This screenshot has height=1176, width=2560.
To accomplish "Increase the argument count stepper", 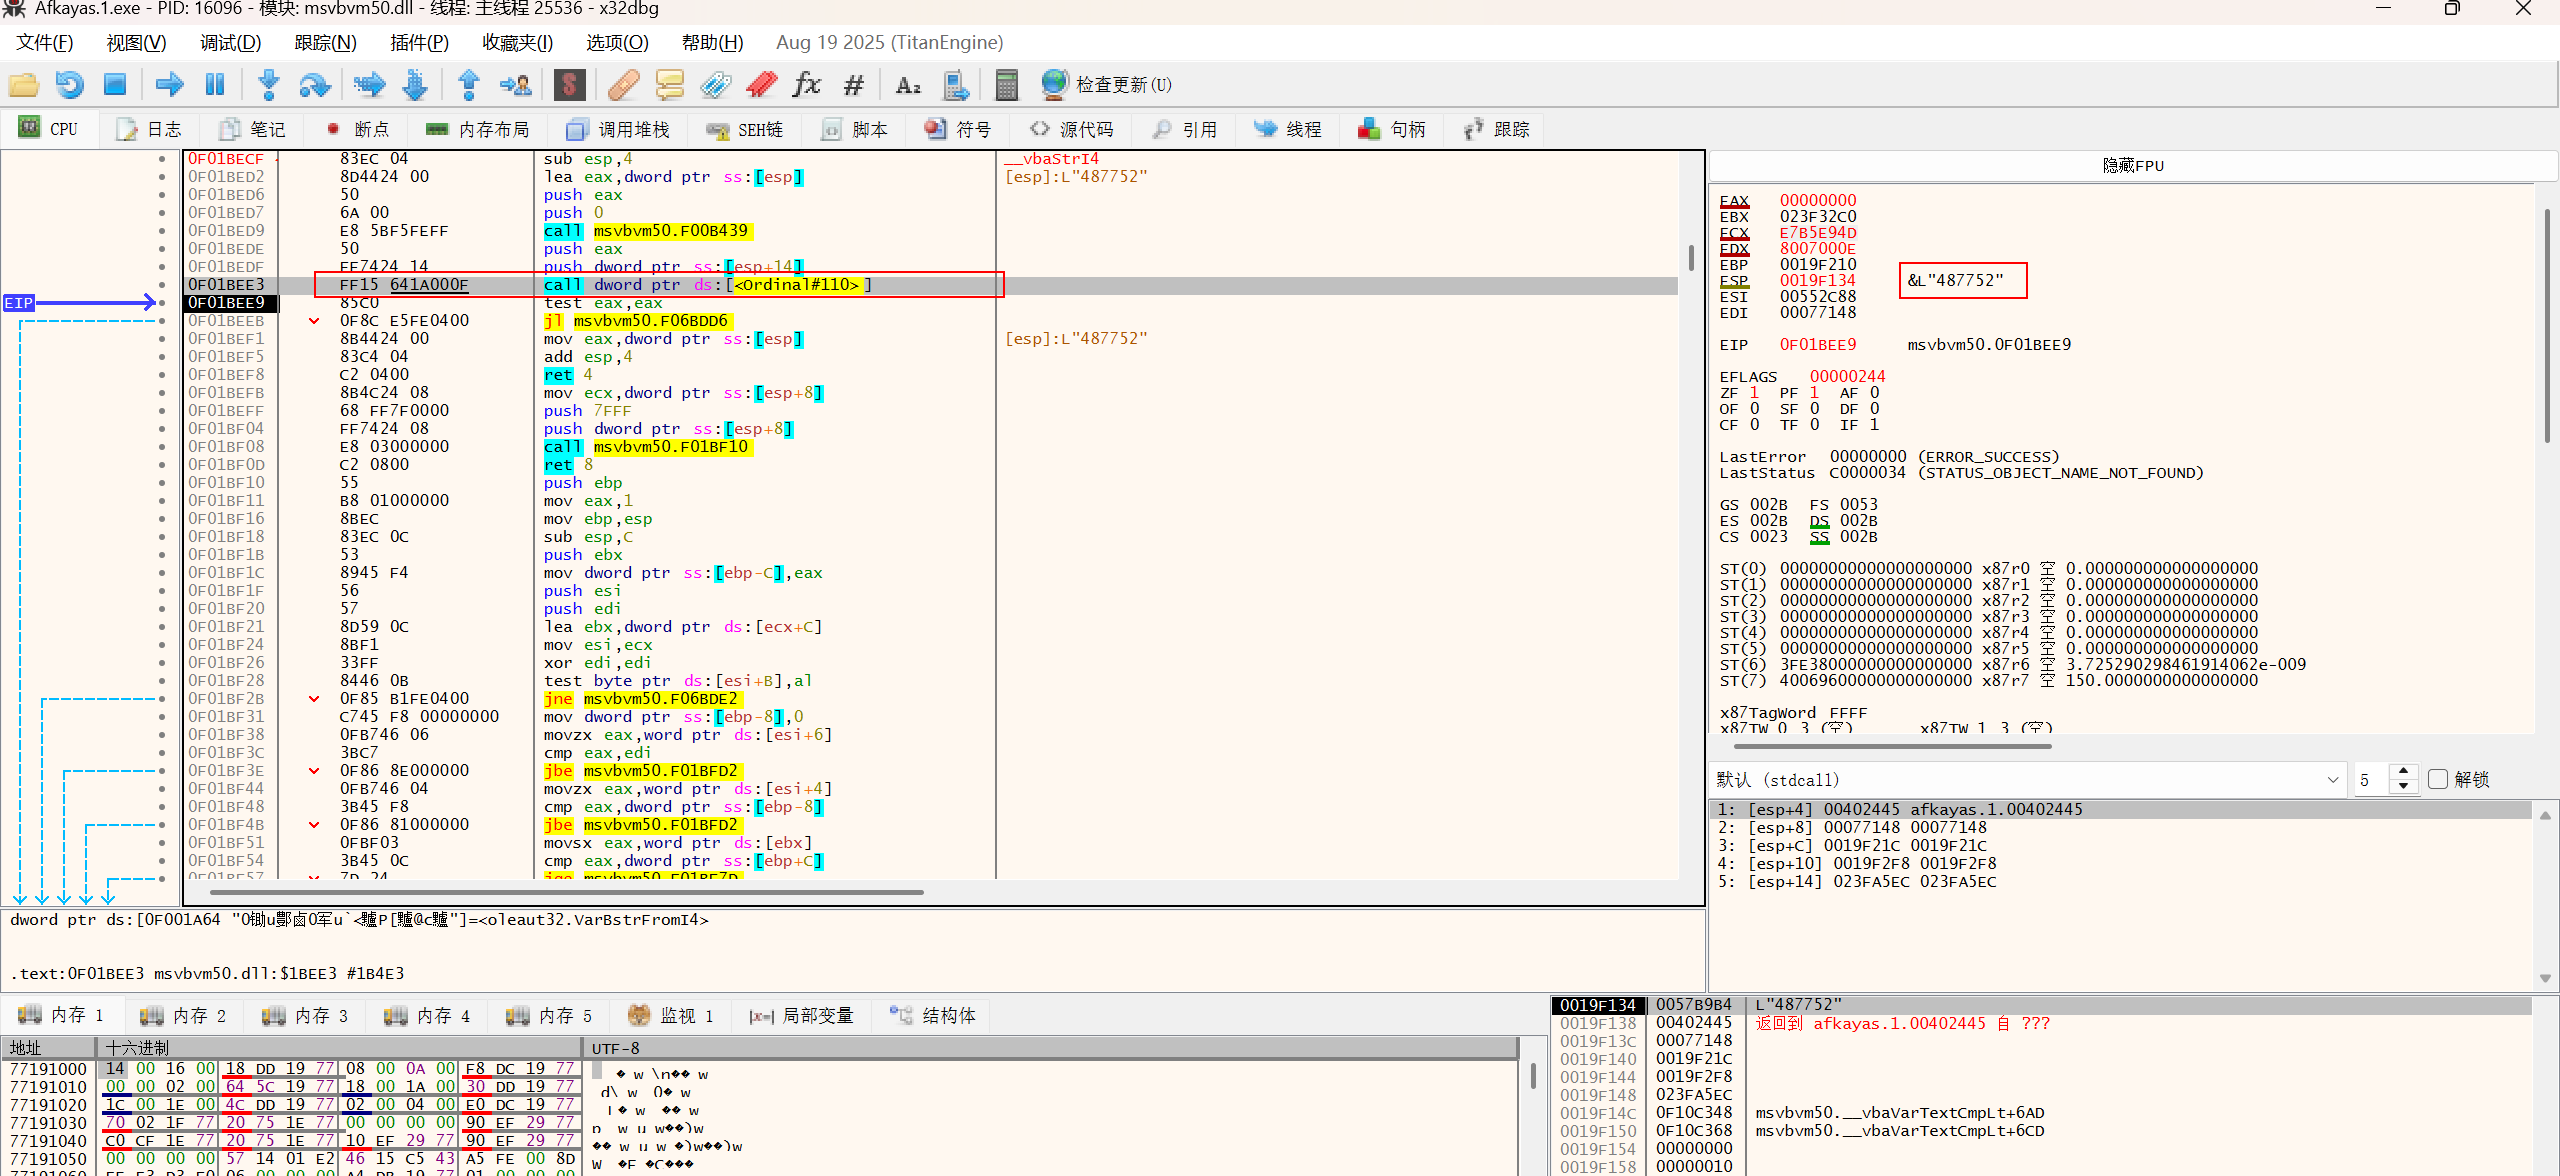I will click(2403, 772).
